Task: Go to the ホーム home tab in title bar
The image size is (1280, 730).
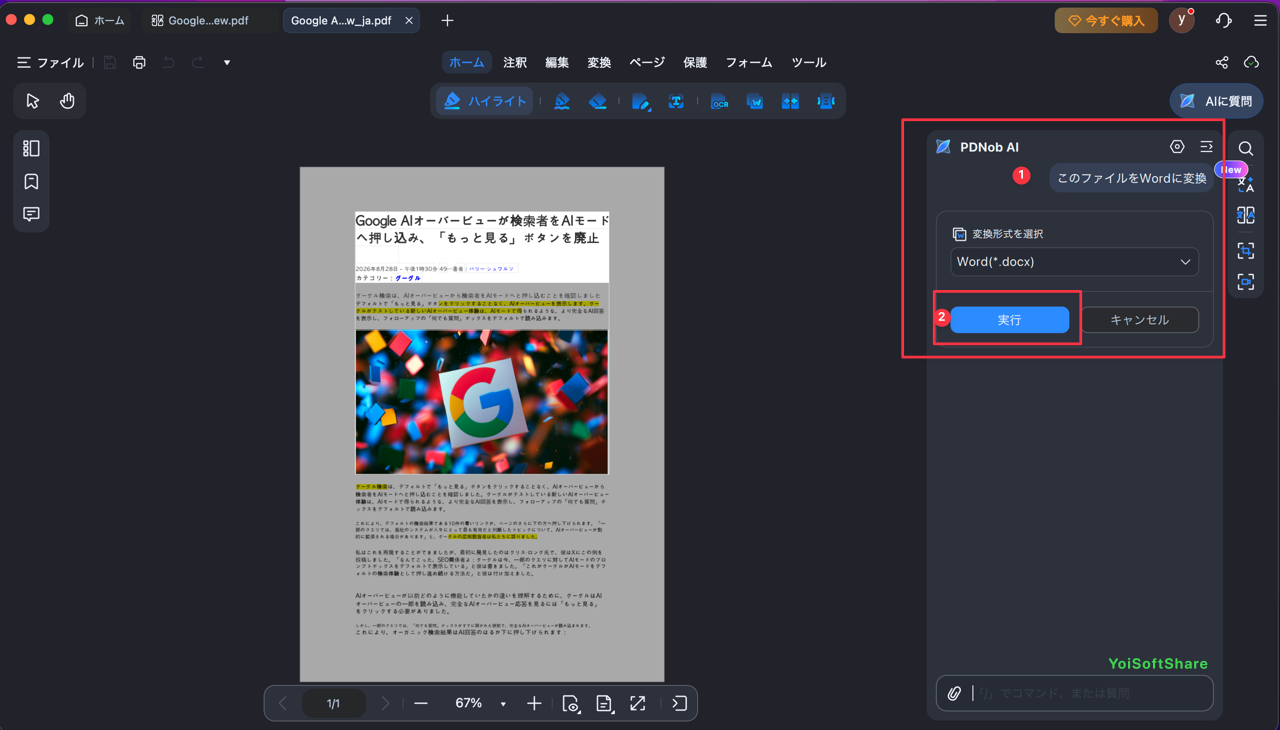Action: point(100,20)
